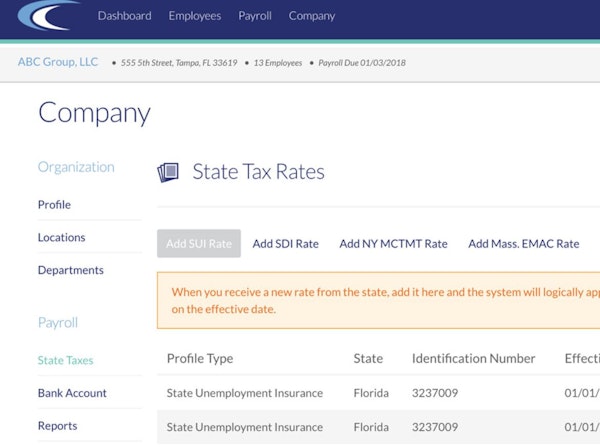
Task: Open the Payroll navigation tab
Action: (x=255, y=16)
